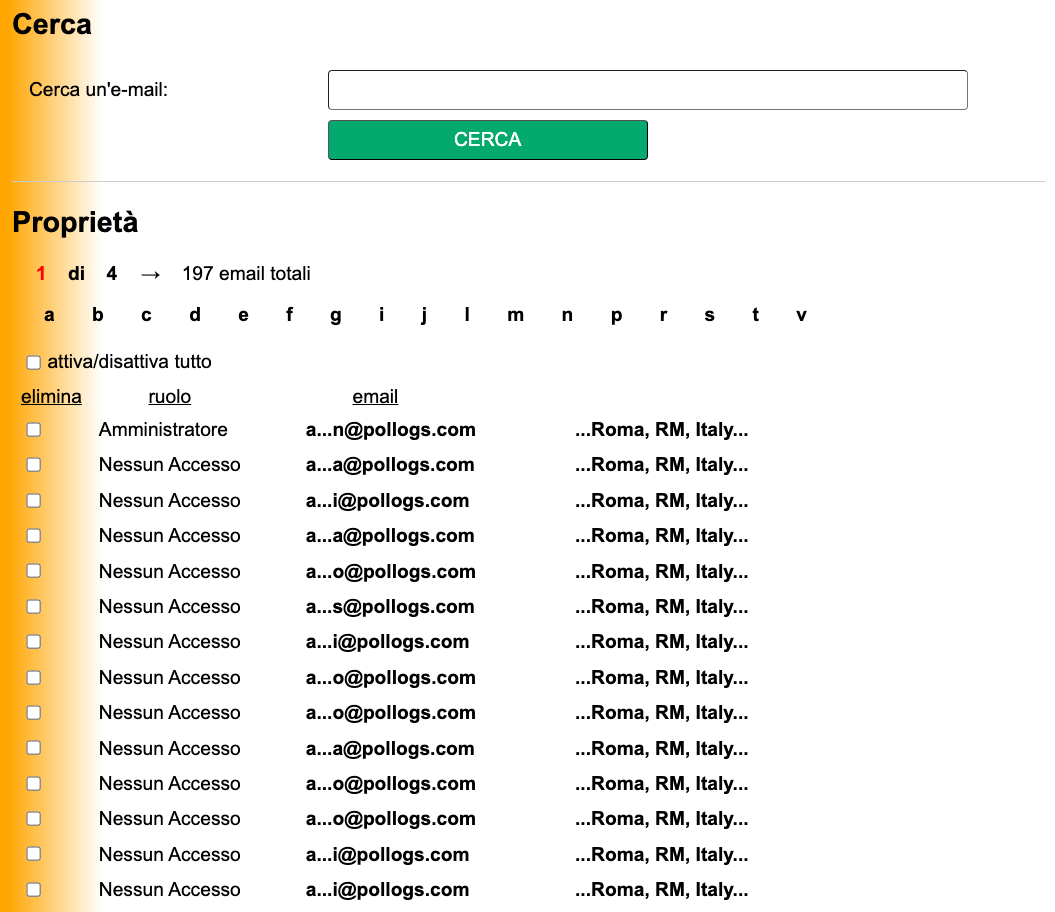Check the checkbox on the last visible row
Viewport: 1055px width, 912px height.
pyautogui.click(x=33, y=889)
